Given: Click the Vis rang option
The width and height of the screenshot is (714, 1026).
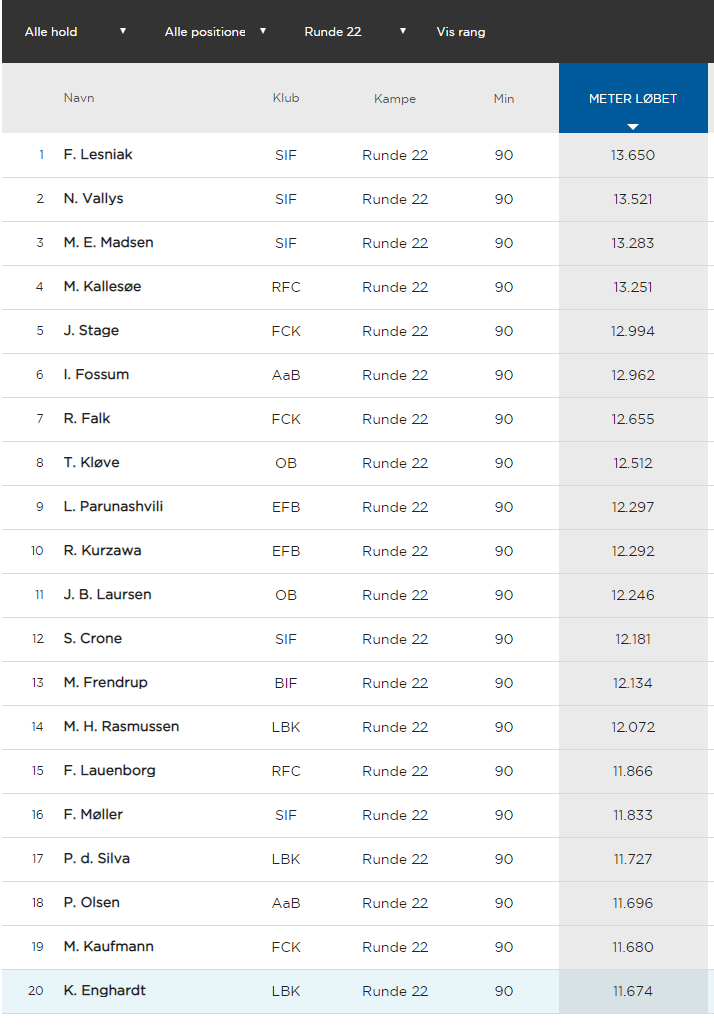Looking at the screenshot, I should [x=461, y=31].
